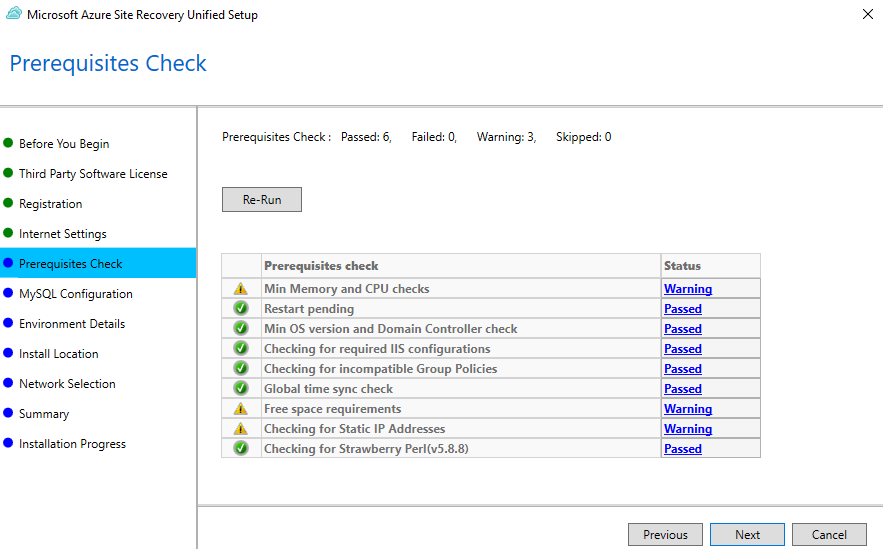Click the warning icon beside Min Memory and CPU checks
This screenshot has width=883, height=549.
click(241, 289)
